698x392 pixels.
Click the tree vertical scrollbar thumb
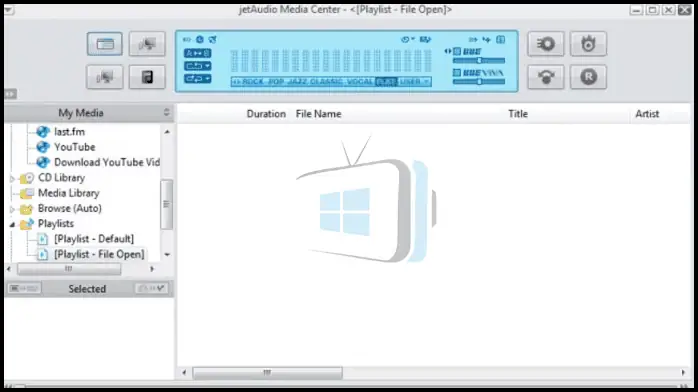click(166, 204)
